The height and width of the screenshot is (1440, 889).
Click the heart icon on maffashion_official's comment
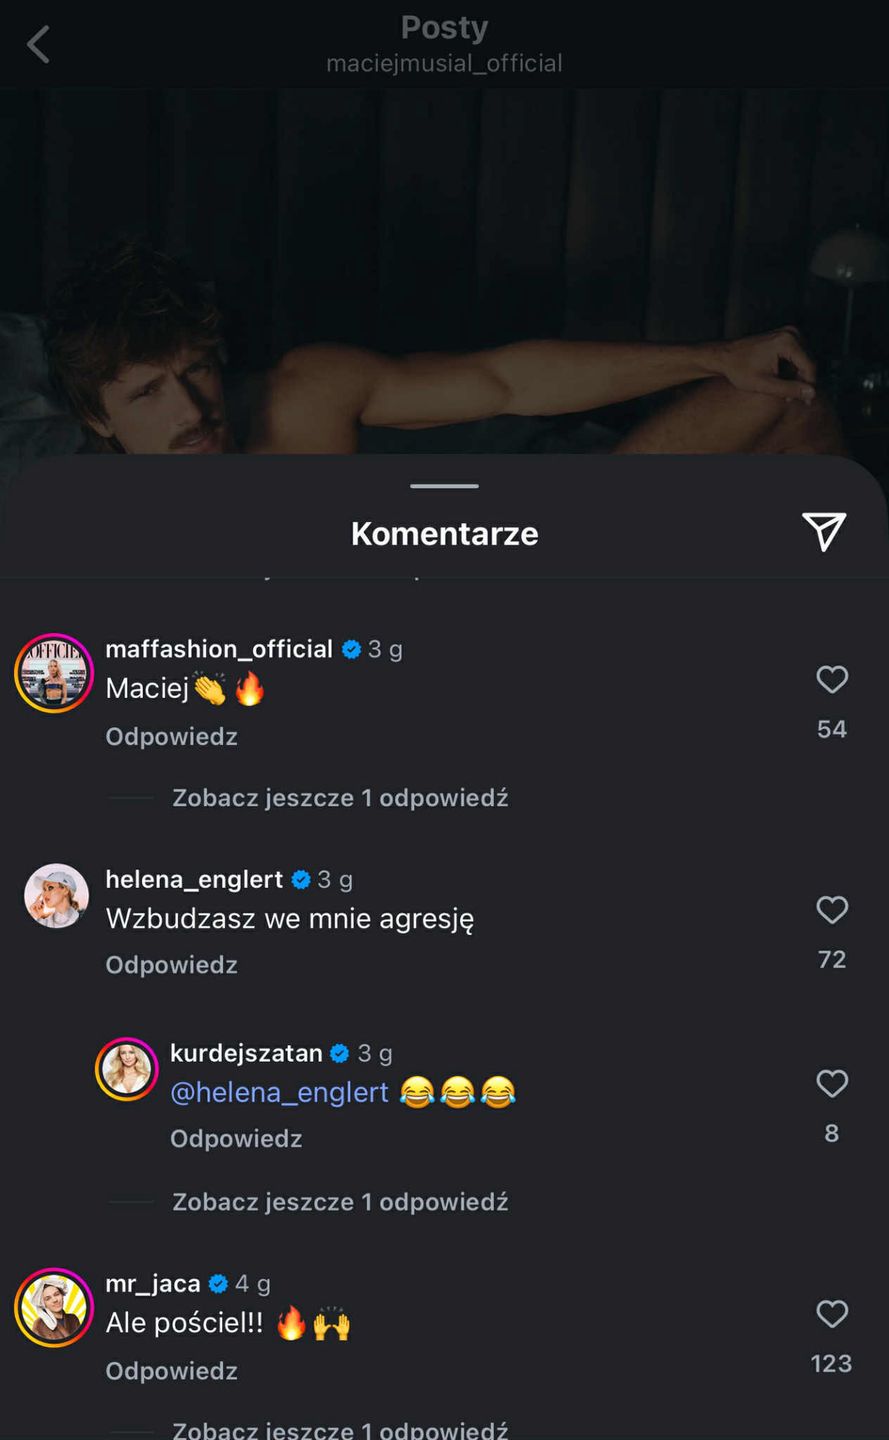pos(832,680)
